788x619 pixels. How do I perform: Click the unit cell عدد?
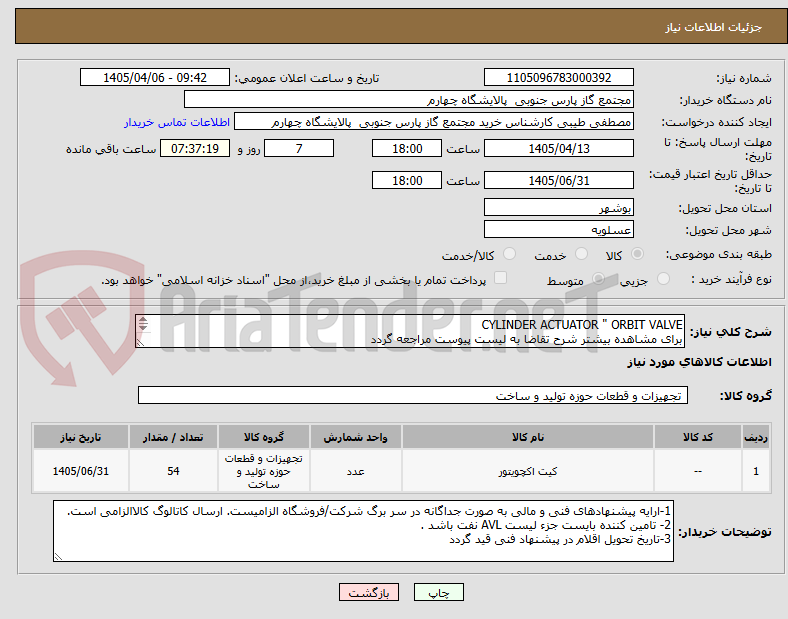356,471
